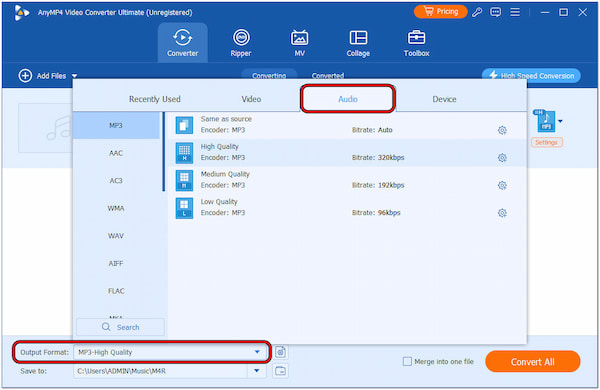Expand the file format dropdown arrow beside MP3 icon
The width and height of the screenshot is (600, 390).
(x=560, y=121)
